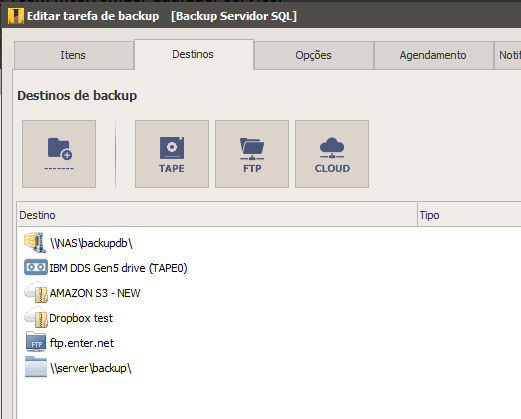This screenshot has height=419, width=521.
Task: Go to the Agendamento tab
Action: [x=433, y=55]
